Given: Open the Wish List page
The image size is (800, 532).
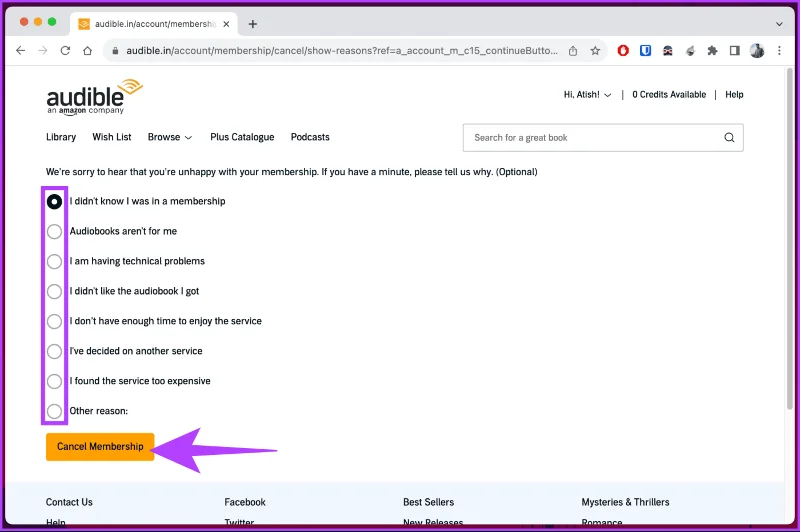Looking at the screenshot, I should pos(112,137).
